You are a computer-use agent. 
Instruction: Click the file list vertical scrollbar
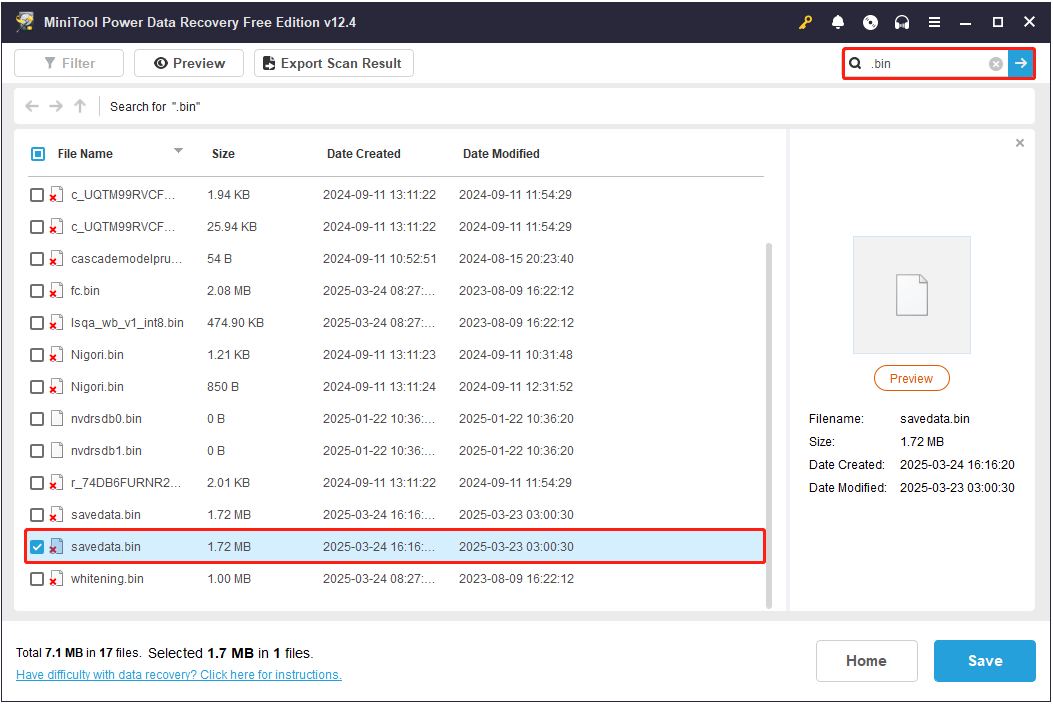tap(768, 420)
